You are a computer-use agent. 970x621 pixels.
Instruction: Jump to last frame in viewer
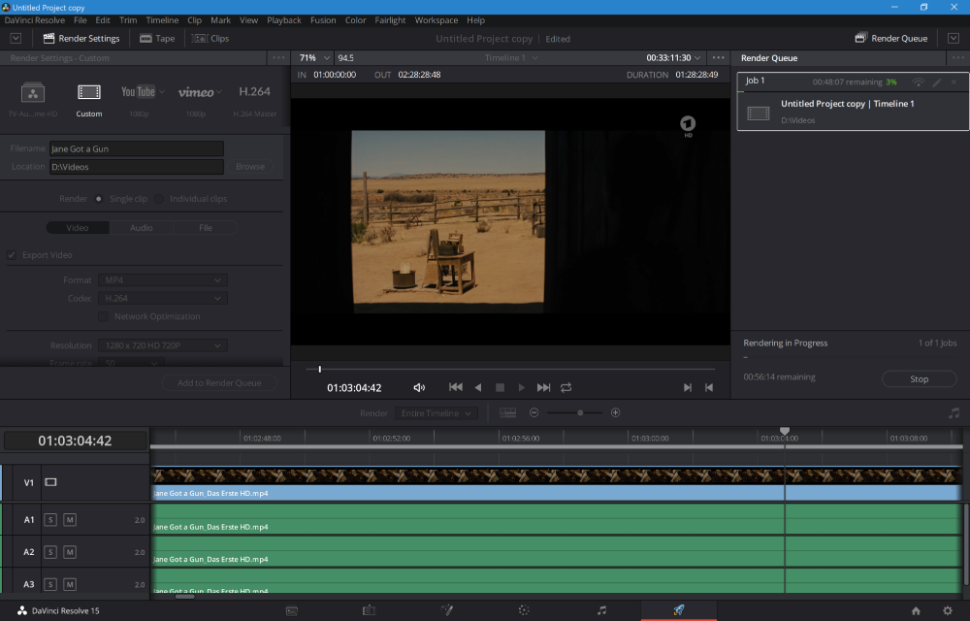point(543,388)
